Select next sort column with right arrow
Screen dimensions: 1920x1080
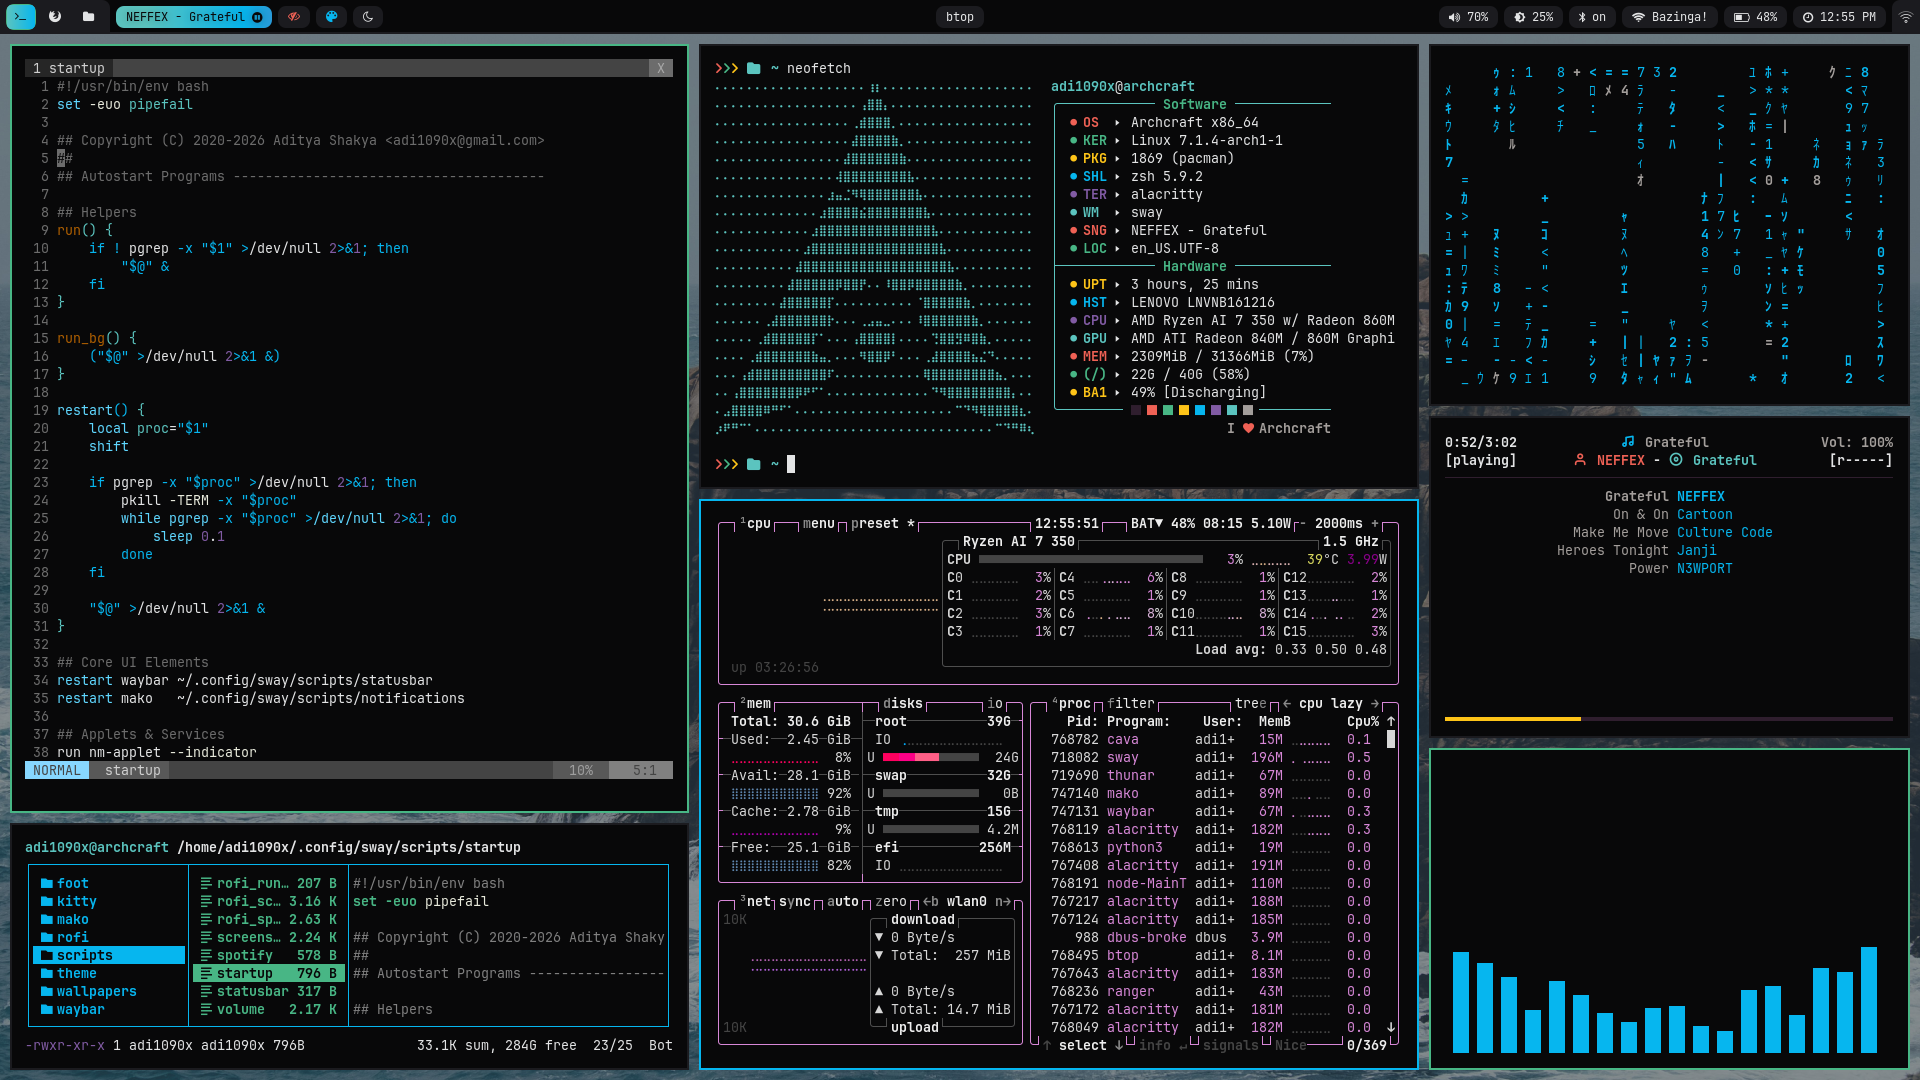[x=1375, y=703]
